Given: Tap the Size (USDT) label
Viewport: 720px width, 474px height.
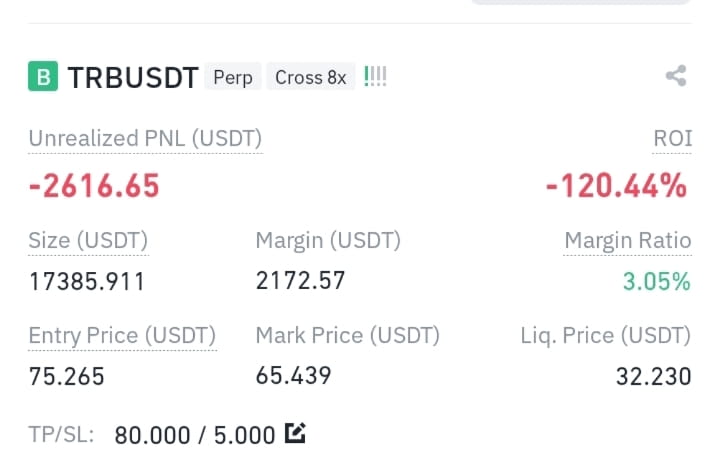Looking at the screenshot, I should [x=88, y=240].
